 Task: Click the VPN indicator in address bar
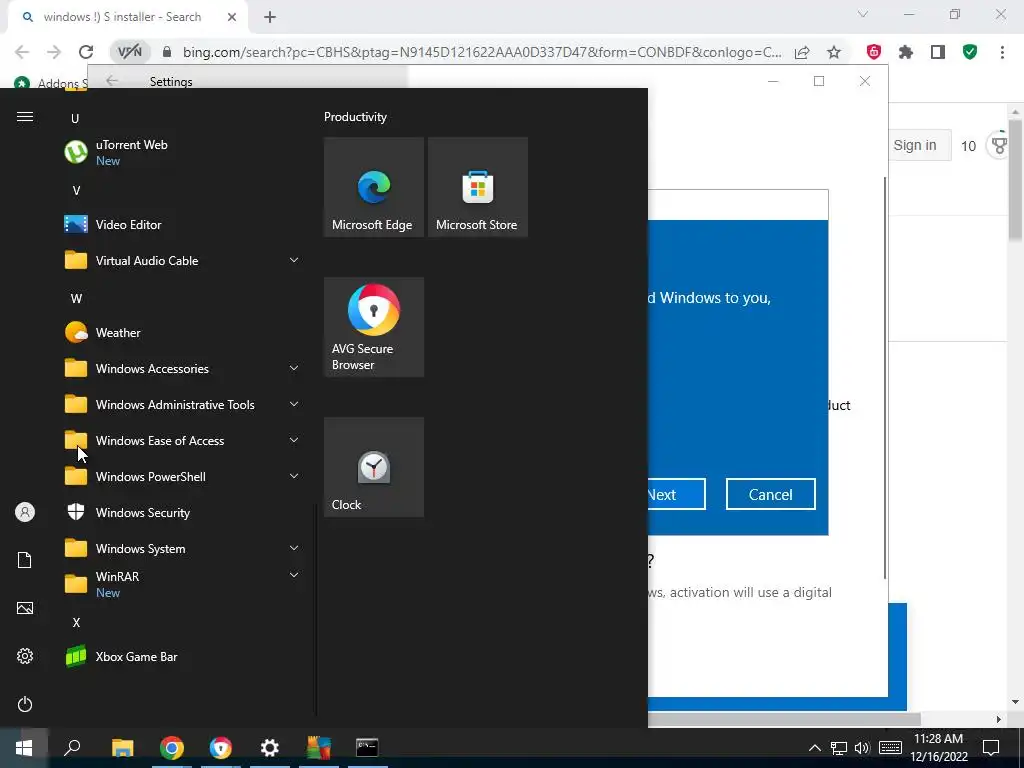pyautogui.click(x=129, y=52)
